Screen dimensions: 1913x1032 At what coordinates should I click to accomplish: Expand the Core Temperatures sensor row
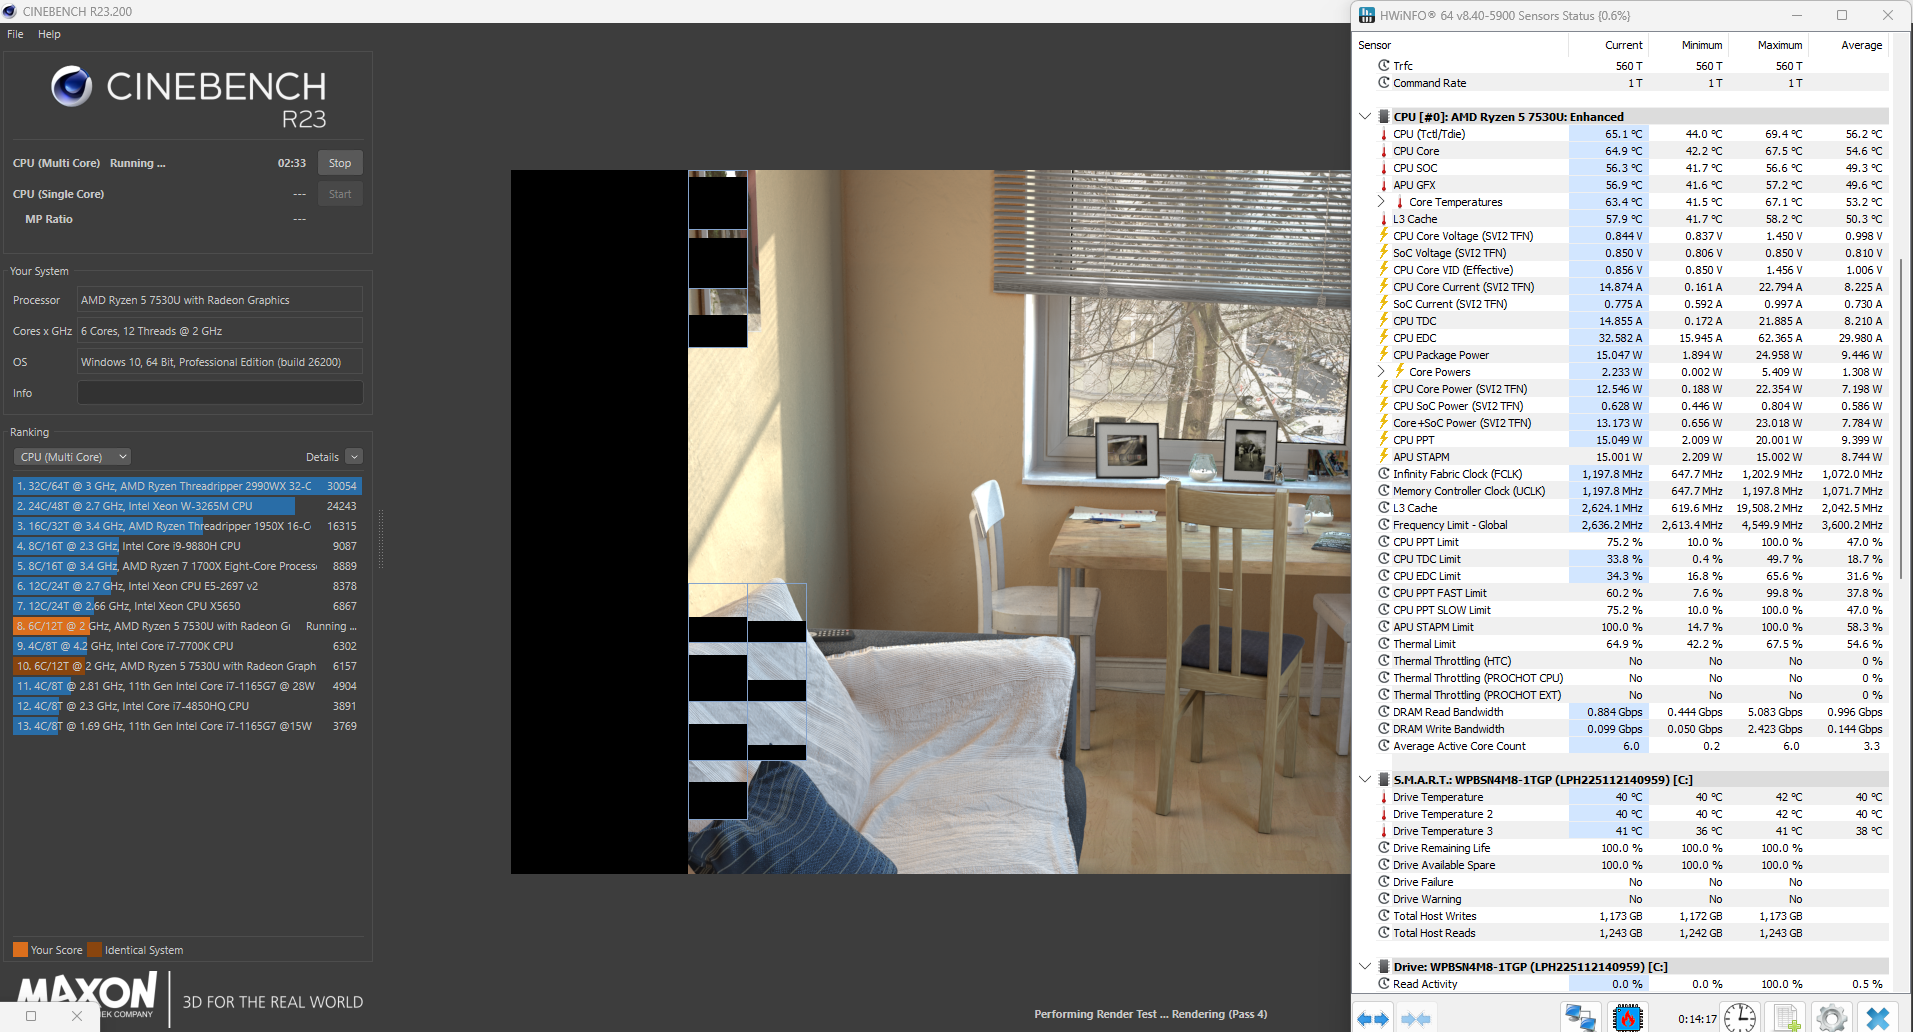[1381, 202]
